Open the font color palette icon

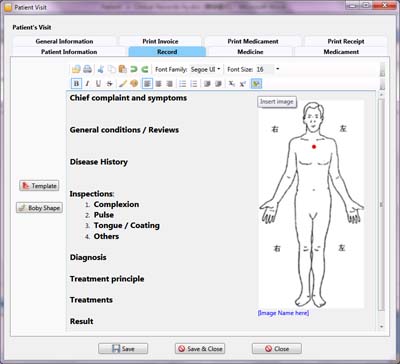coord(134,84)
